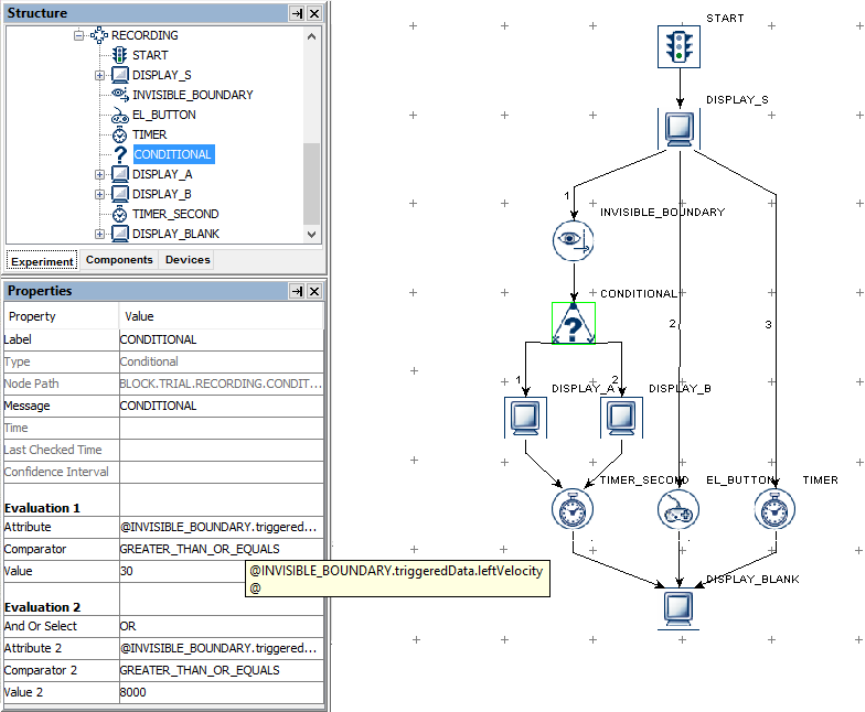Close the Structure panel
The image size is (865, 712).
click(x=314, y=13)
